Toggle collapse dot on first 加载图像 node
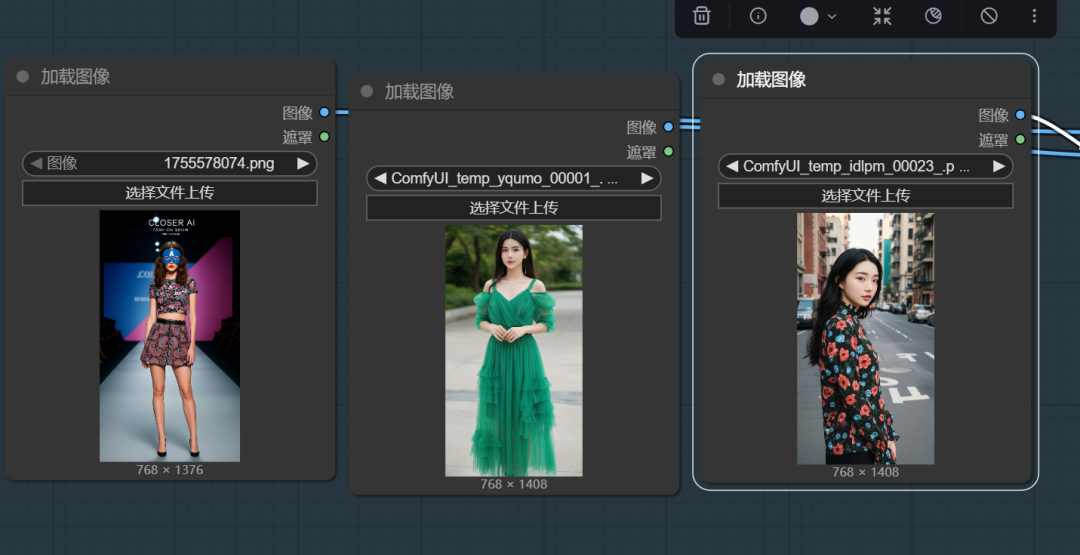 23,76
